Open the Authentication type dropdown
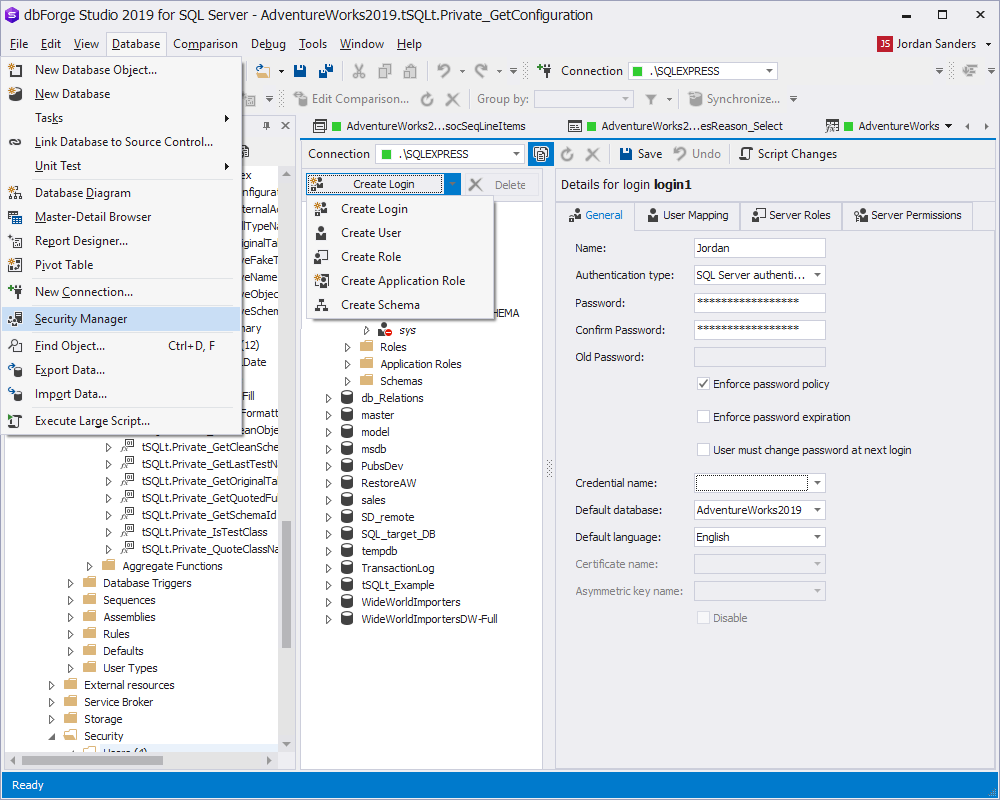 [817, 276]
